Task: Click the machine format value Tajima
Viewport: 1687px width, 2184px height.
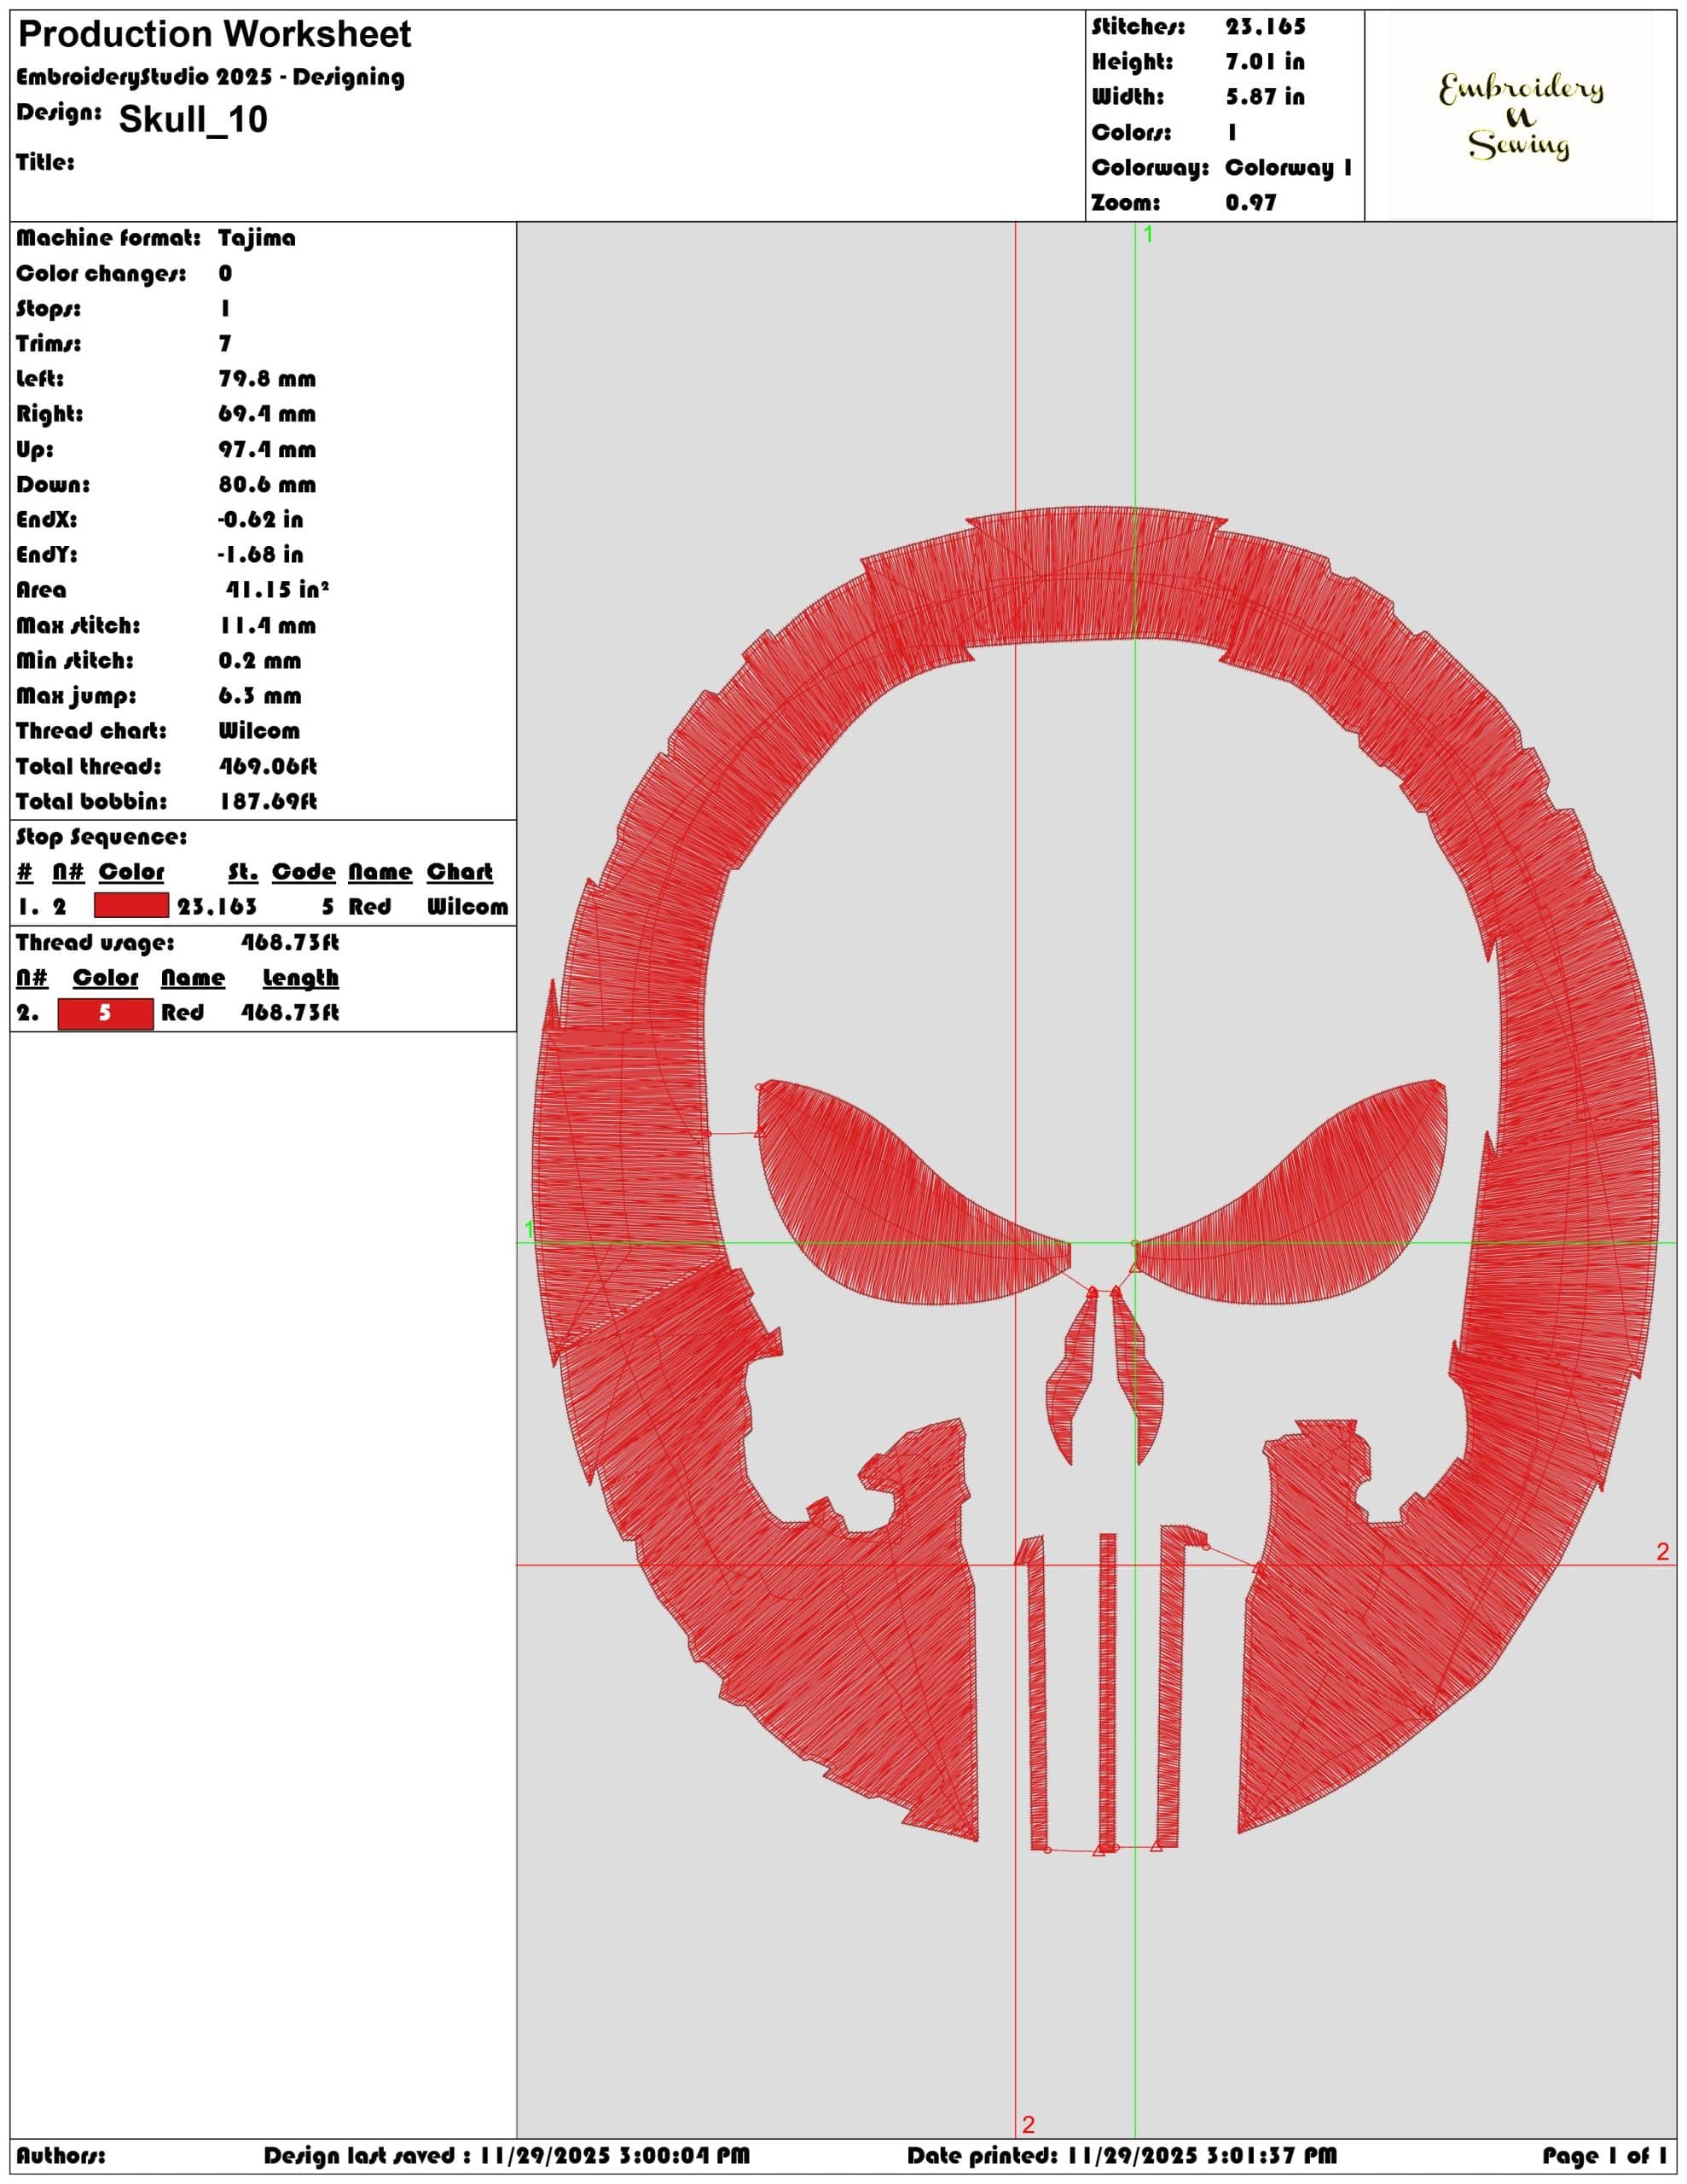Action: pos(257,238)
